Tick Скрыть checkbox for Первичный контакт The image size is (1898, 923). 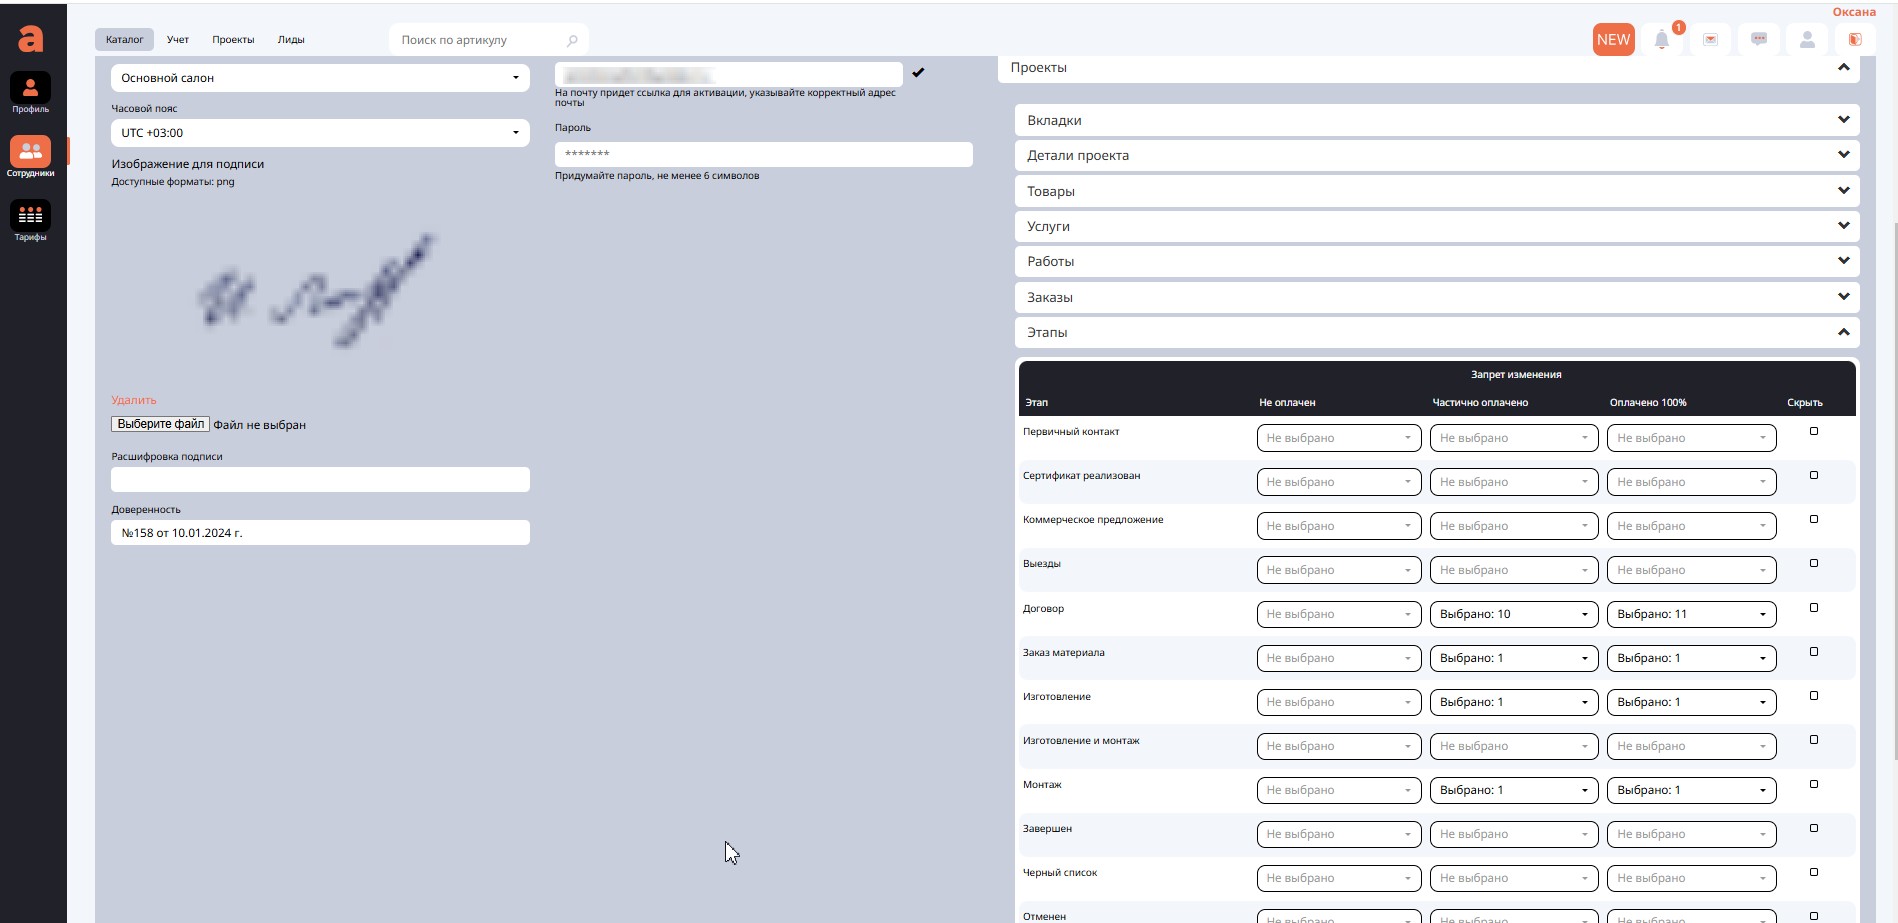tap(1814, 432)
